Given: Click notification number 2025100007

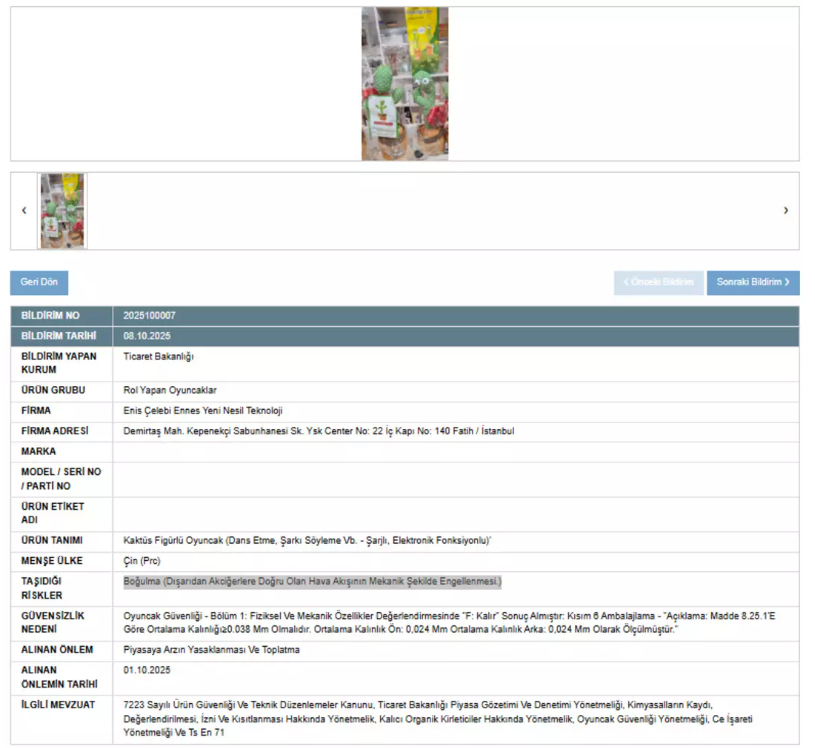Looking at the screenshot, I should click(150, 316).
